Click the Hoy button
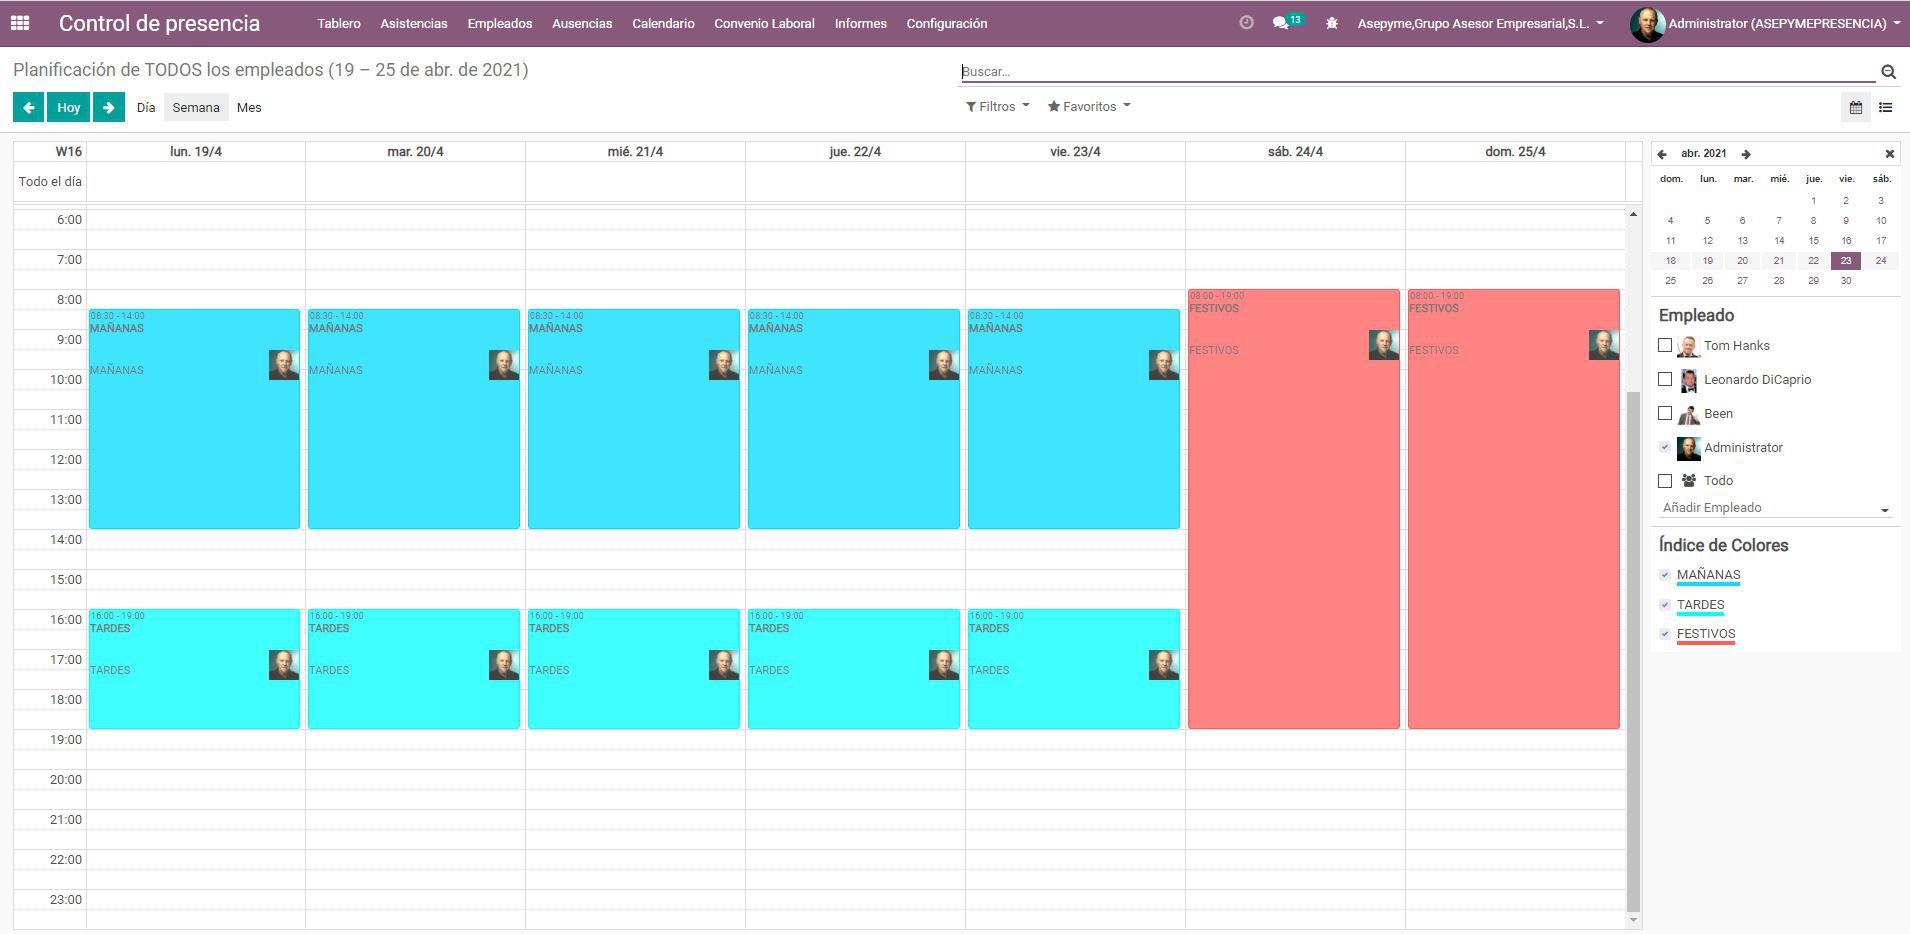This screenshot has height=934, width=1910. pyautogui.click(x=69, y=107)
